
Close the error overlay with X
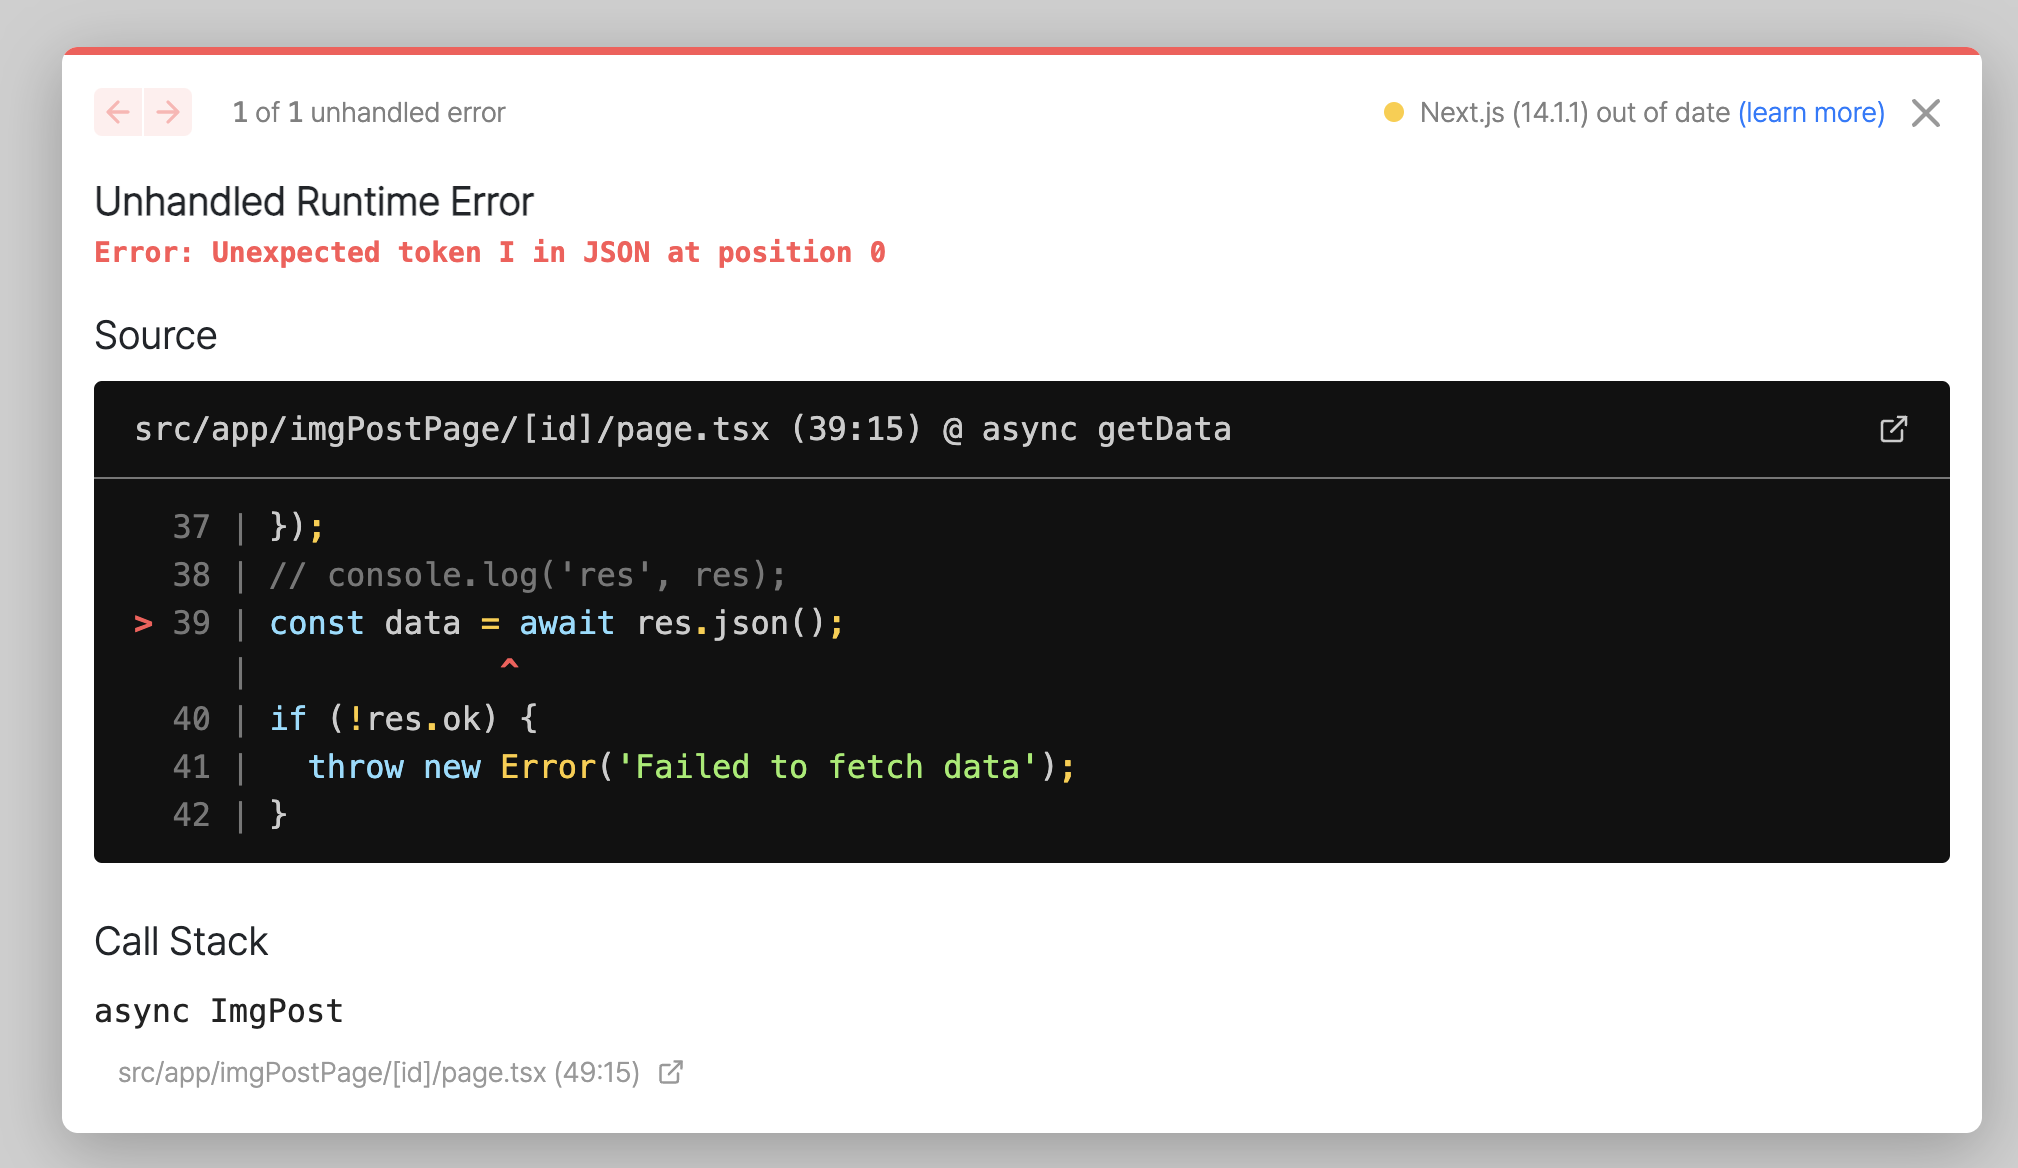(x=1925, y=113)
